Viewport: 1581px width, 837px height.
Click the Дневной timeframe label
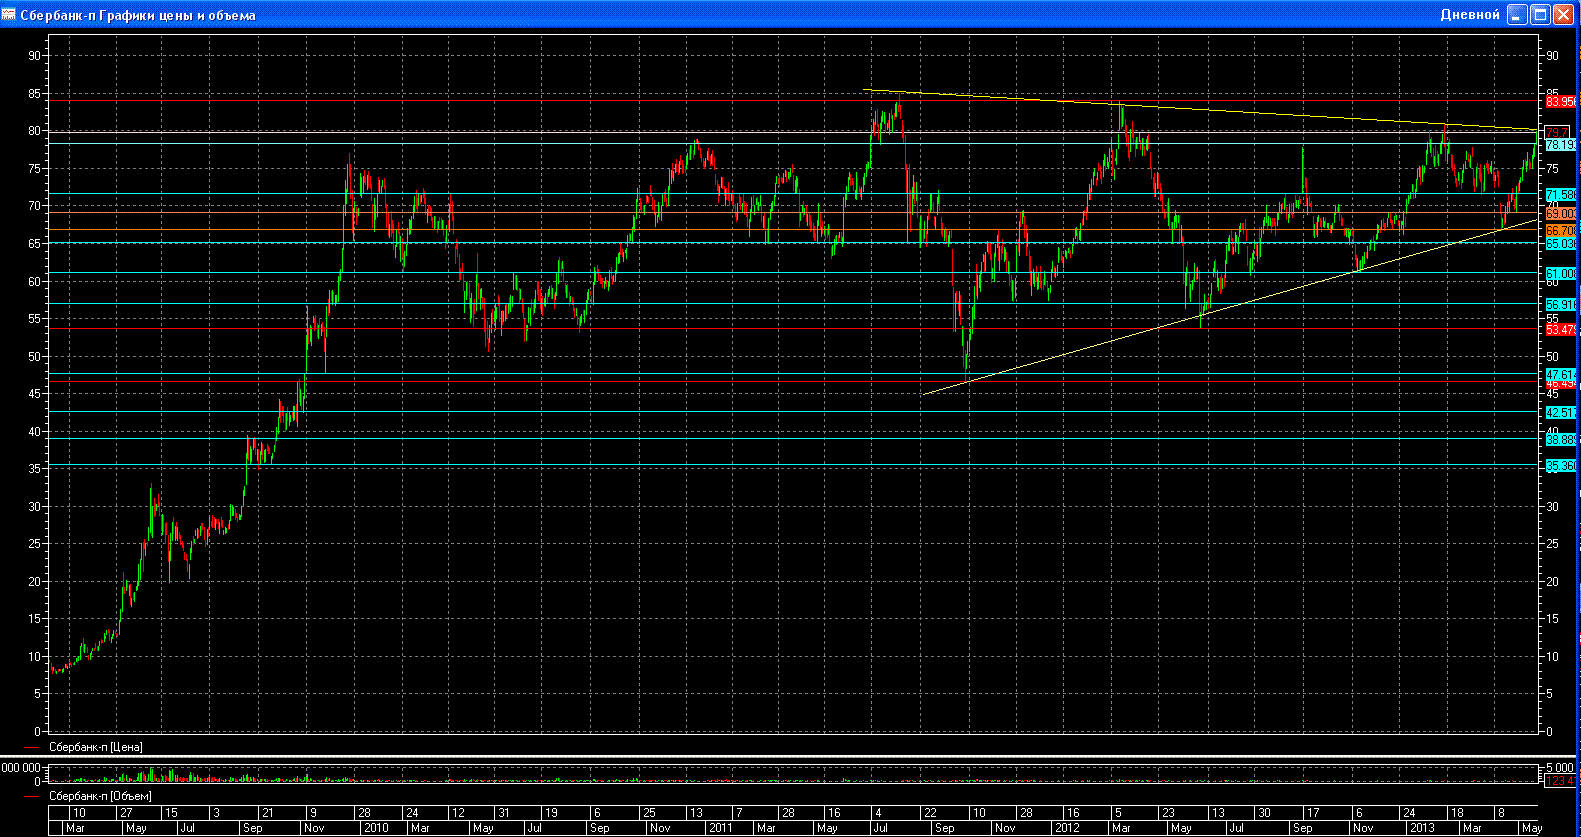[1469, 15]
